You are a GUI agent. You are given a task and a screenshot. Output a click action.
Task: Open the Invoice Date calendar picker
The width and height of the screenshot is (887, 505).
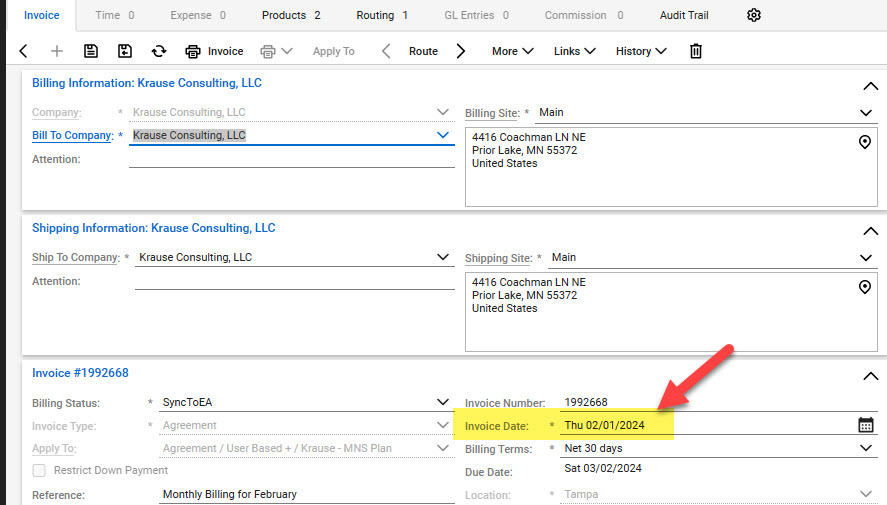866,425
